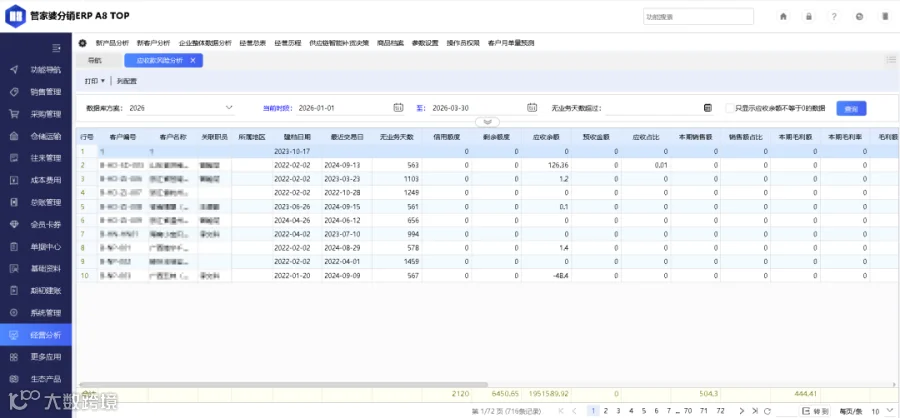Image resolution: width=900 pixels, height=418 pixels.
Task: Sort by 无业务天数 column header
Action: click(397, 137)
